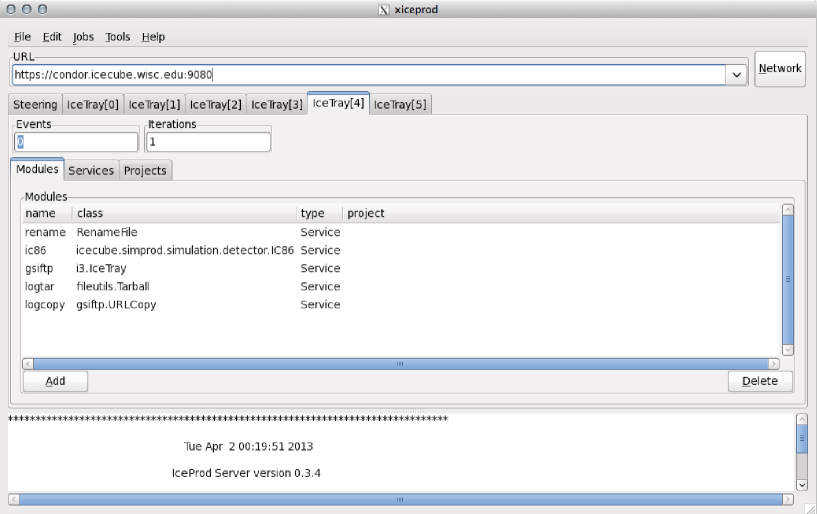
Task: Switch to the Steering tab
Action: click(x=35, y=104)
